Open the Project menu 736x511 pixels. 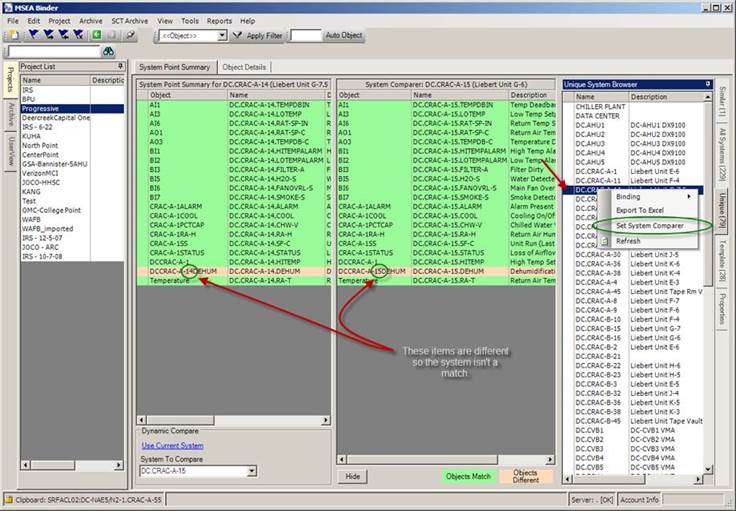coord(59,21)
